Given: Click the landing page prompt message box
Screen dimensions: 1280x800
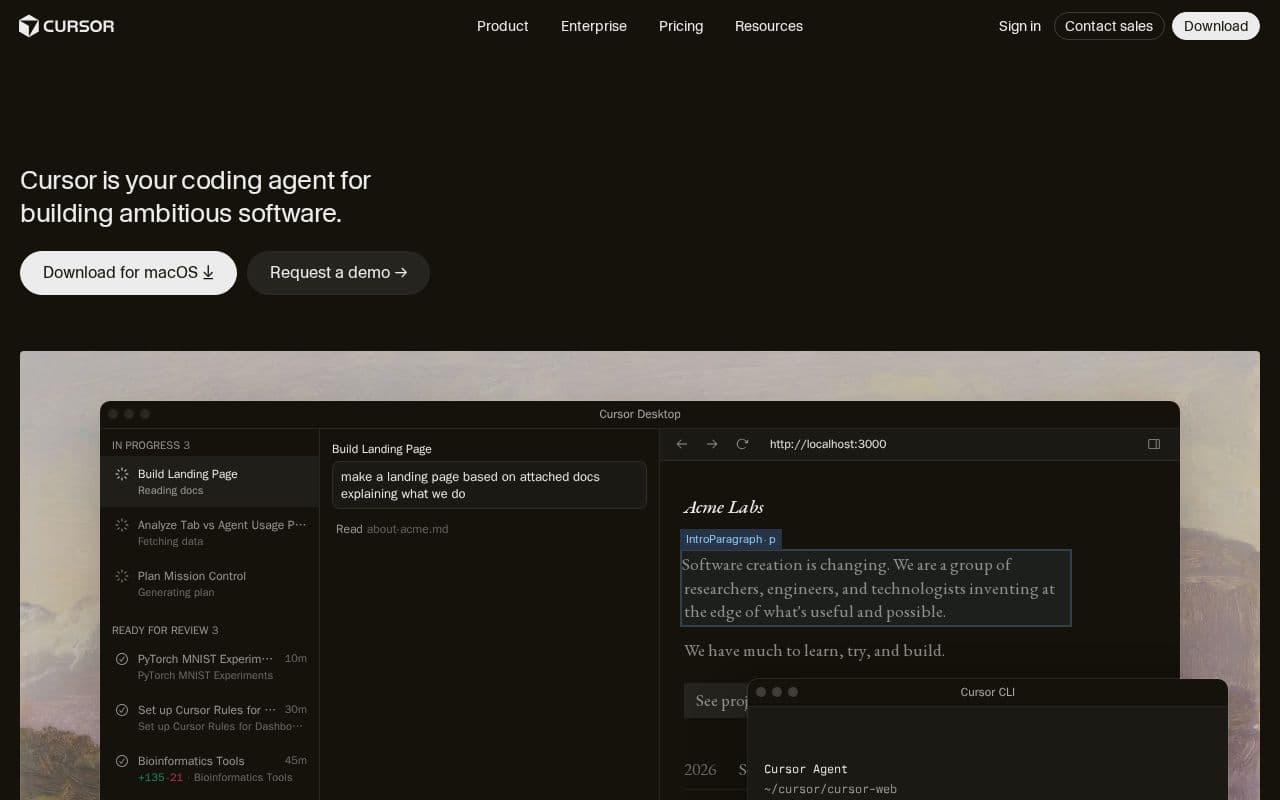Looking at the screenshot, I should 489,485.
